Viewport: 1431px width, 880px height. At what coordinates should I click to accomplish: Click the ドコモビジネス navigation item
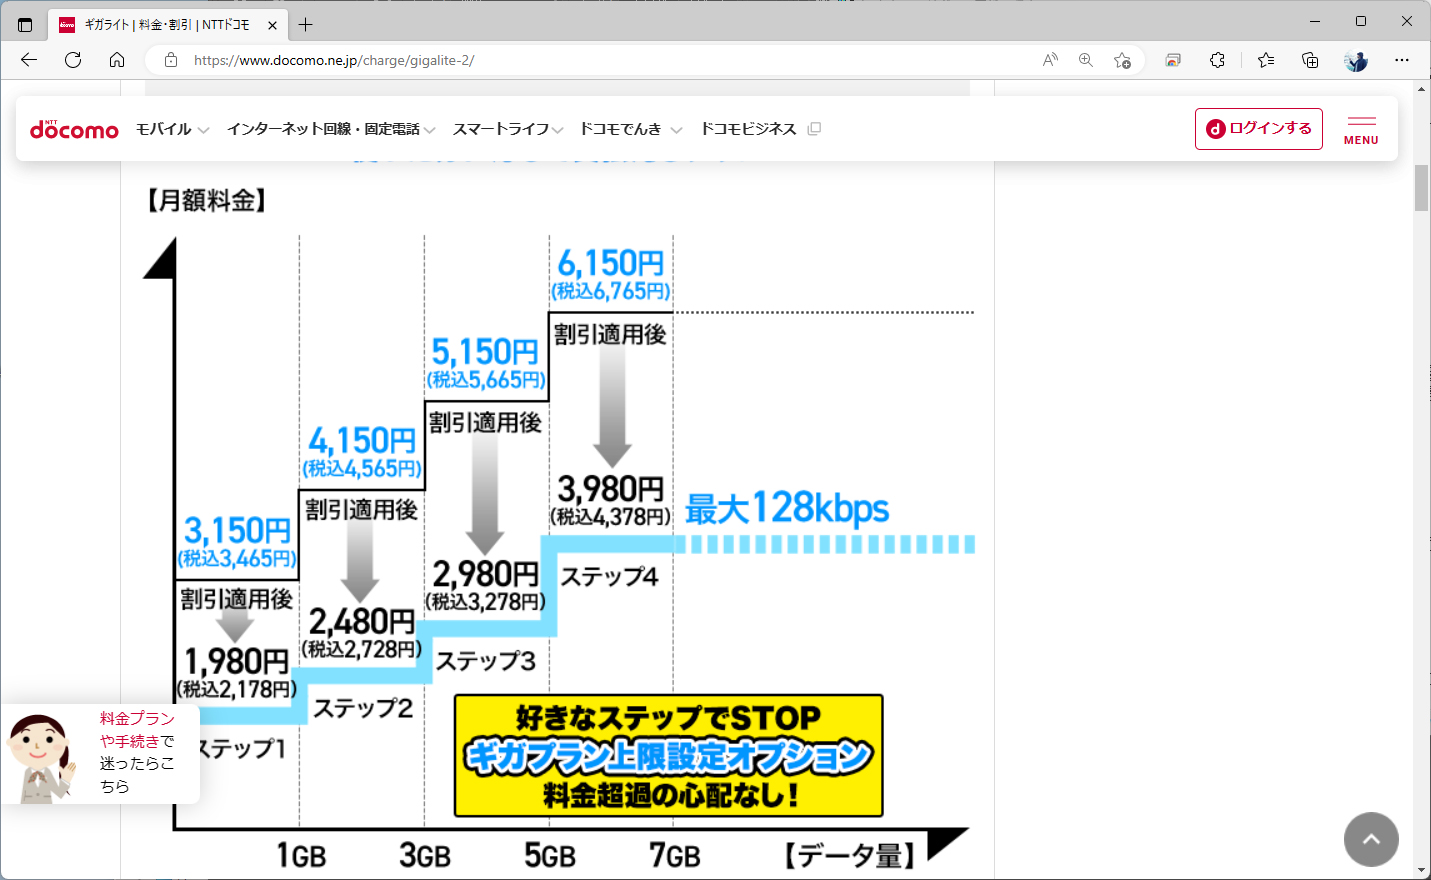click(x=749, y=128)
